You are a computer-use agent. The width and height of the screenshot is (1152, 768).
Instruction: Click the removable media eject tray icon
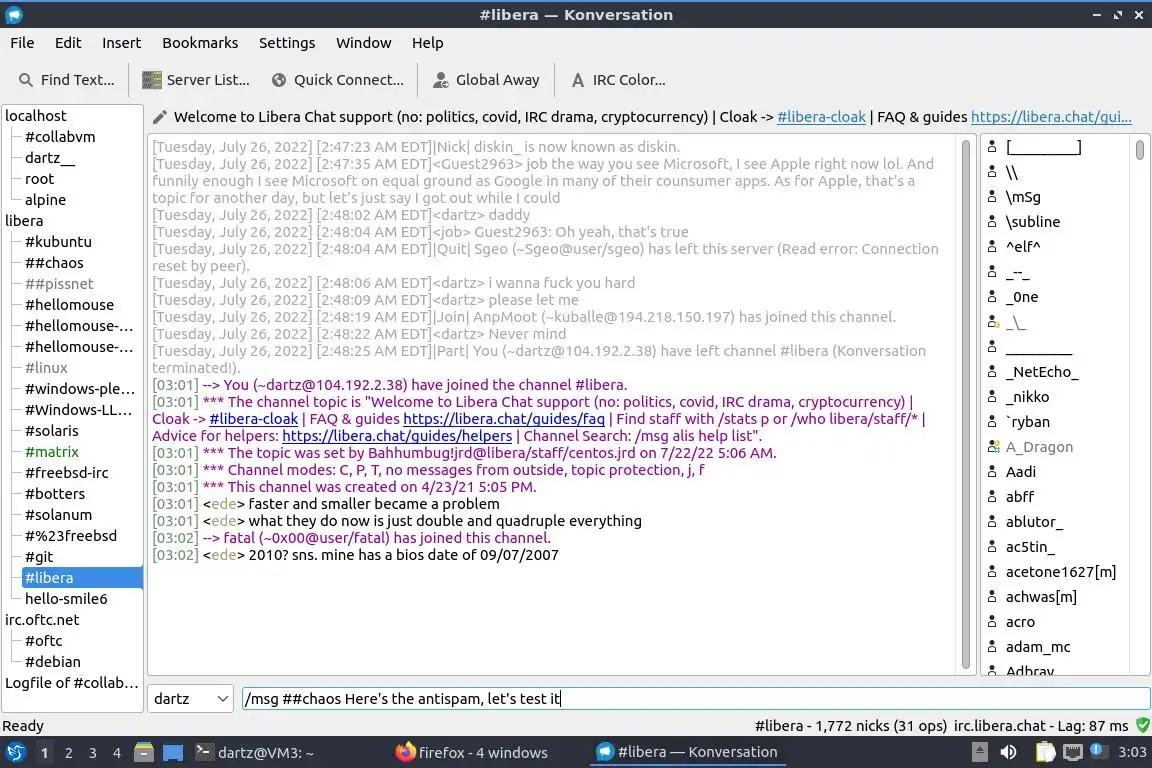979,752
